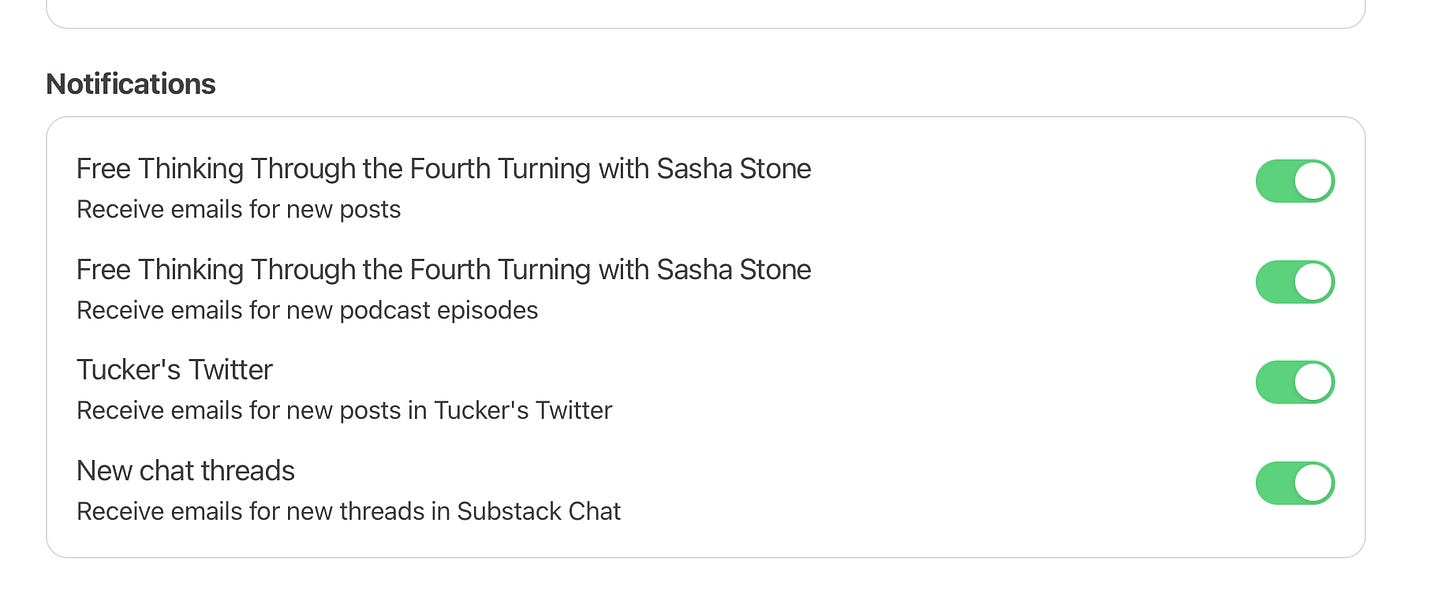This screenshot has width=1456, height=590.
Task: Click the Notifications section heading
Action: click(131, 84)
